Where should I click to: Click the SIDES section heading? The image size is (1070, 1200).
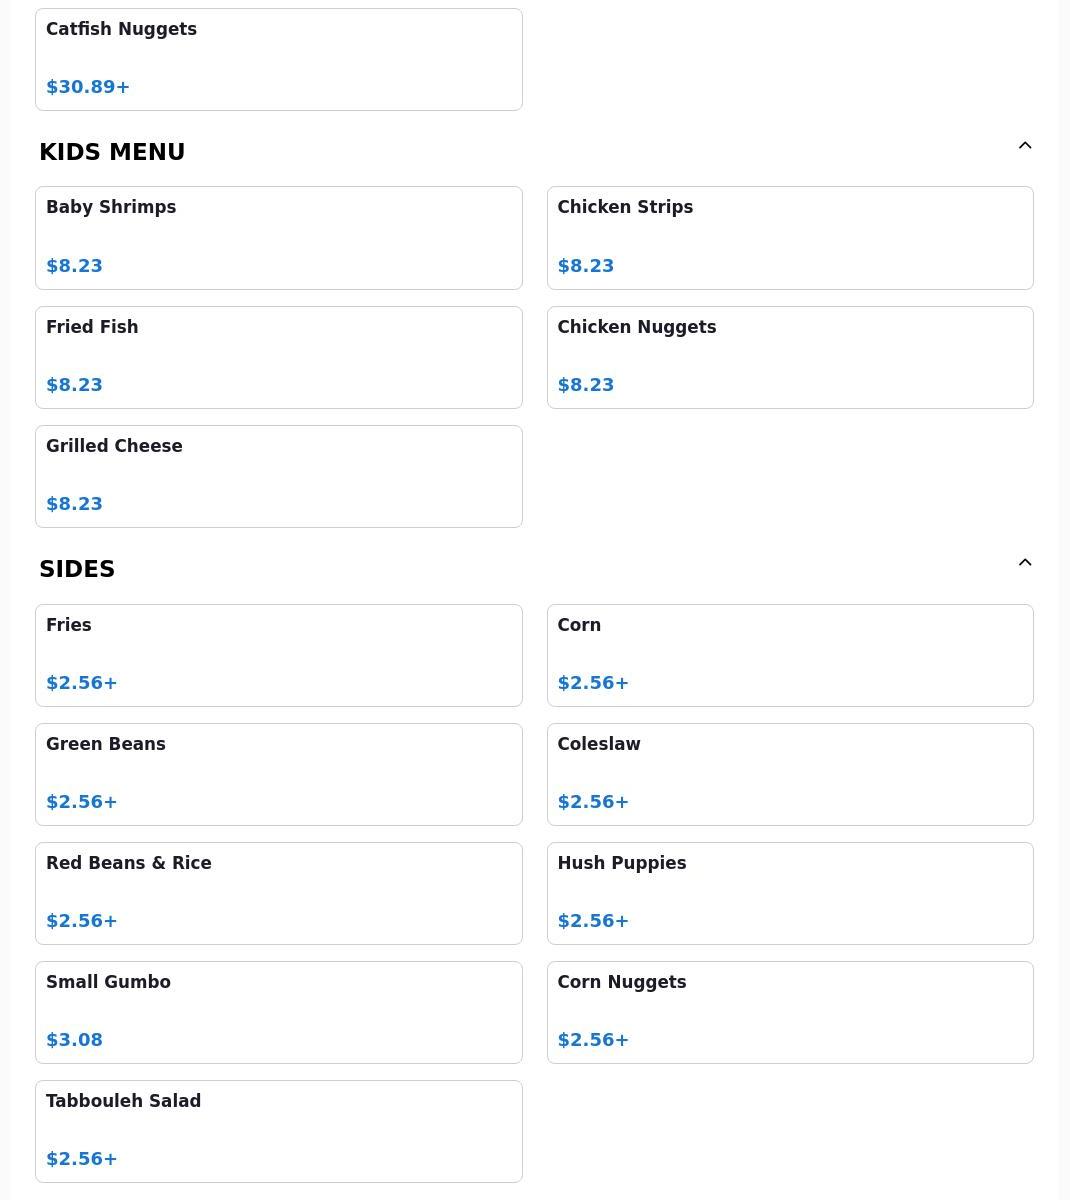coord(77,569)
